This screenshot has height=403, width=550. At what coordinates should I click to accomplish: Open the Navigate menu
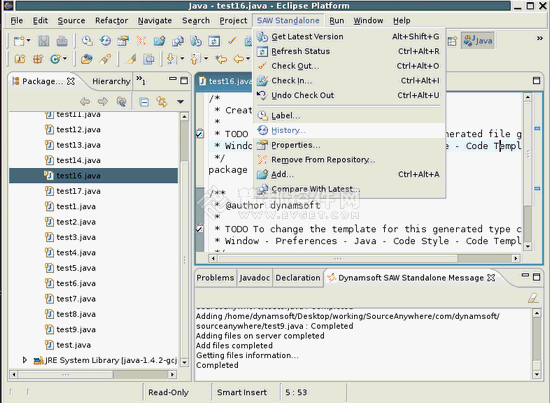[x=155, y=21]
